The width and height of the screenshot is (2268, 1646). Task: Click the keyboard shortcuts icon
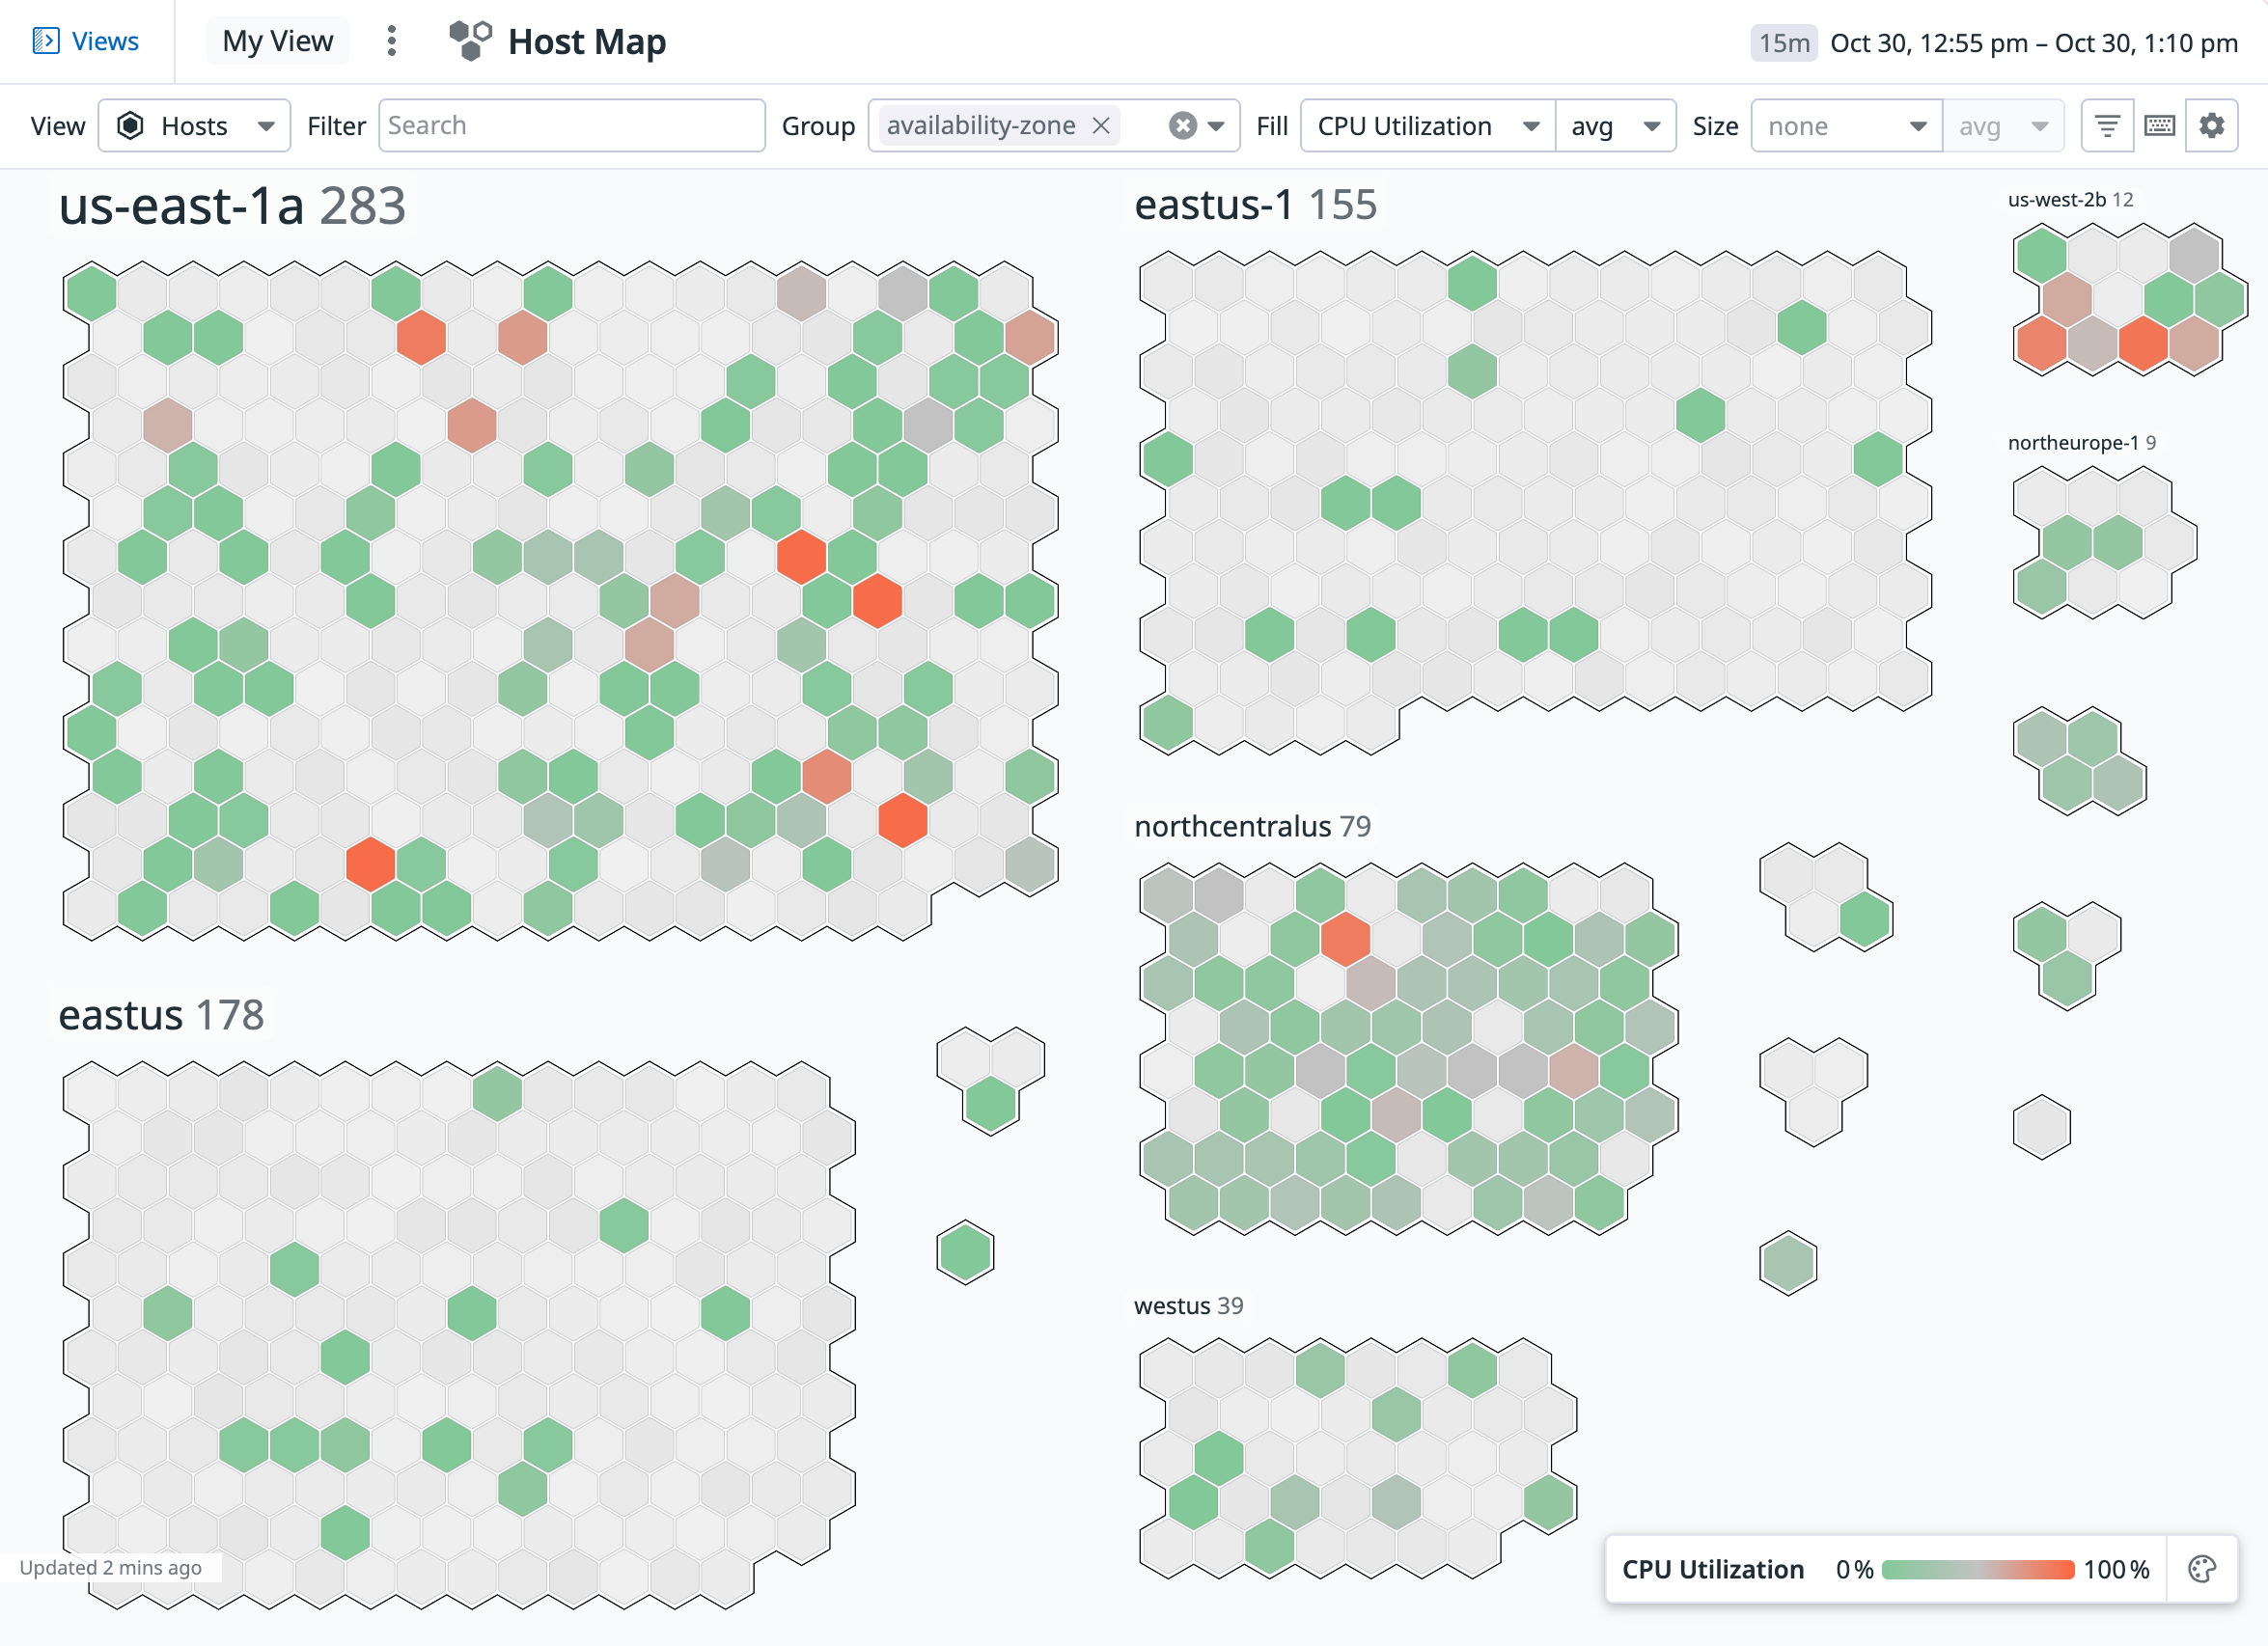[x=2159, y=126]
